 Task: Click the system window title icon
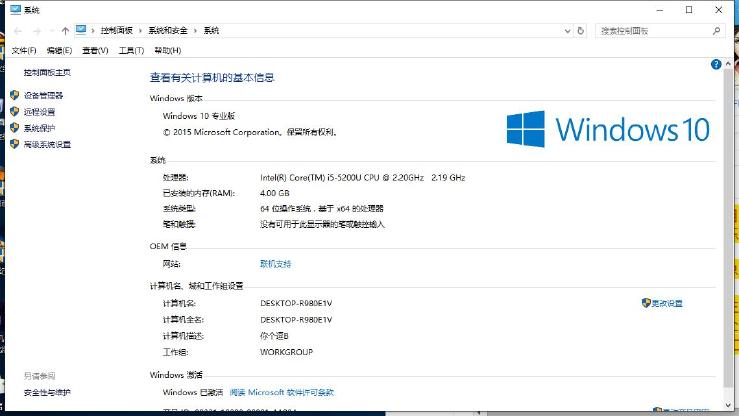click(16, 9)
